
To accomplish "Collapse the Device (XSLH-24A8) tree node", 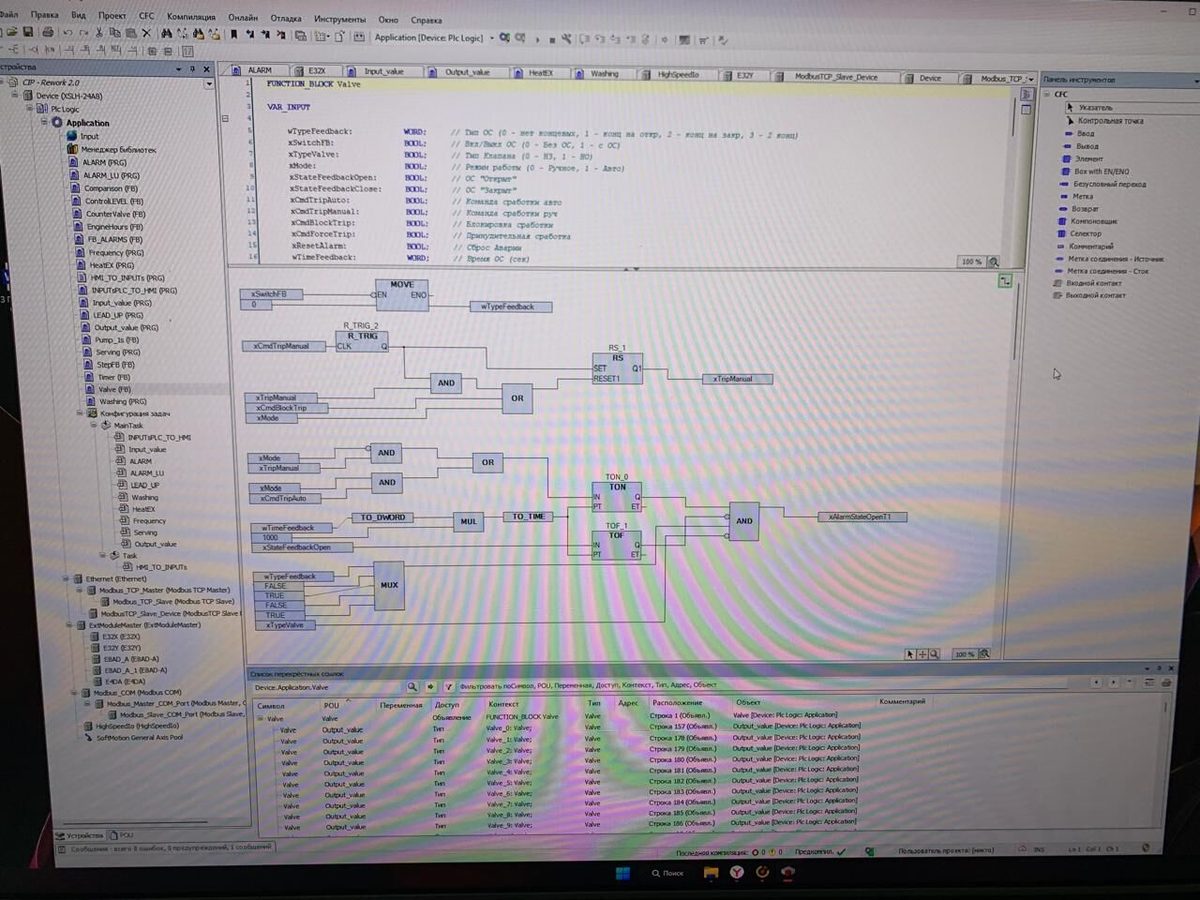I will coord(15,96).
